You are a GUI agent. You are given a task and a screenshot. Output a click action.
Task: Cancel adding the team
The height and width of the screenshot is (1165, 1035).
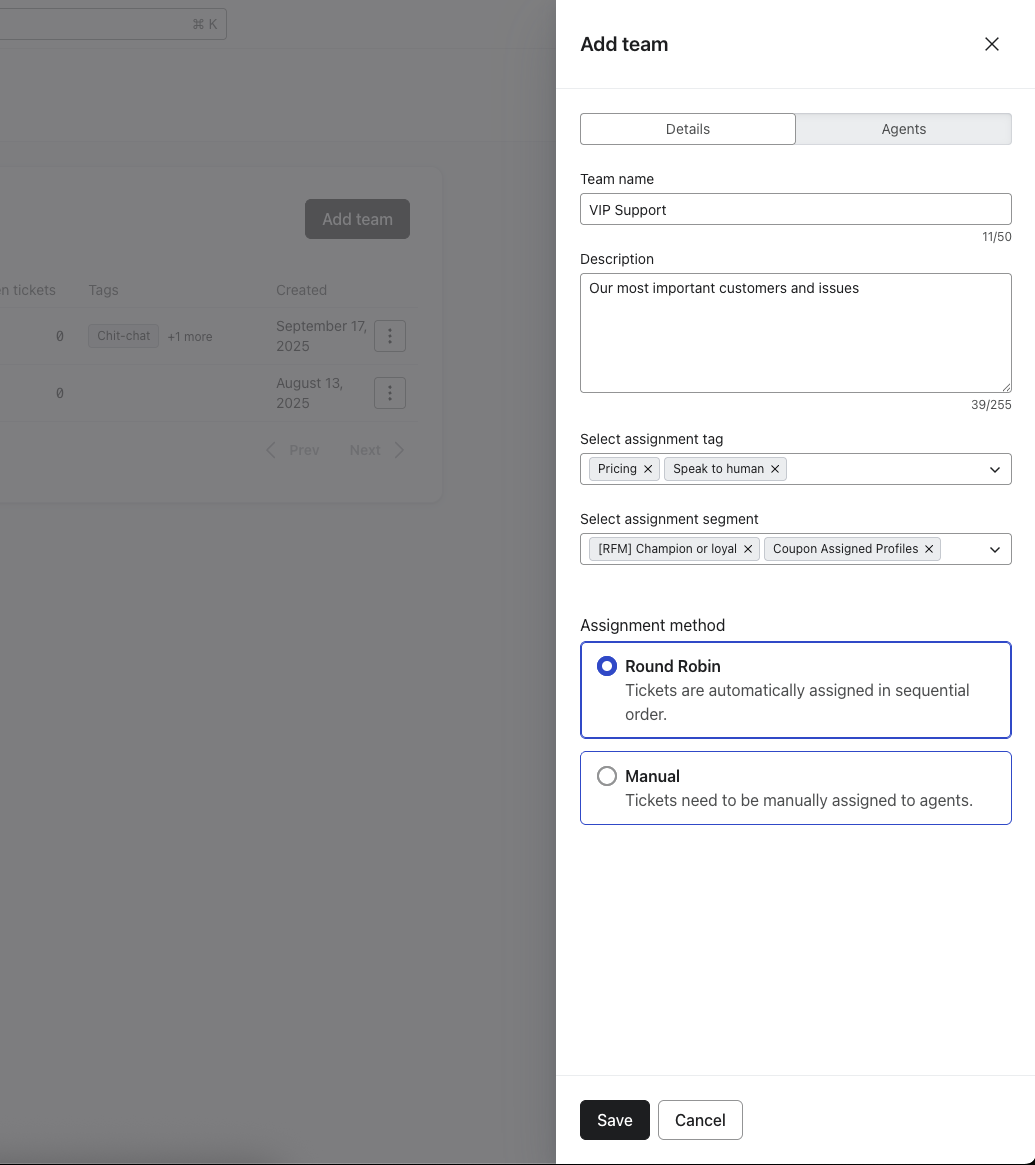700,1120
